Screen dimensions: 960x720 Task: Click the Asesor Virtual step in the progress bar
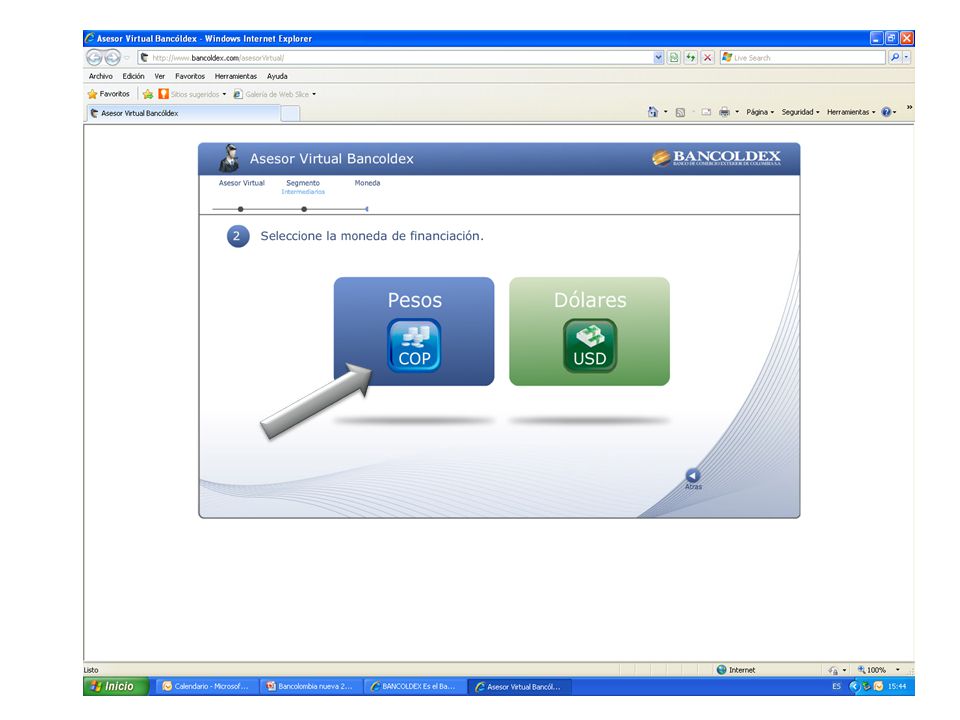pos(241,183)
